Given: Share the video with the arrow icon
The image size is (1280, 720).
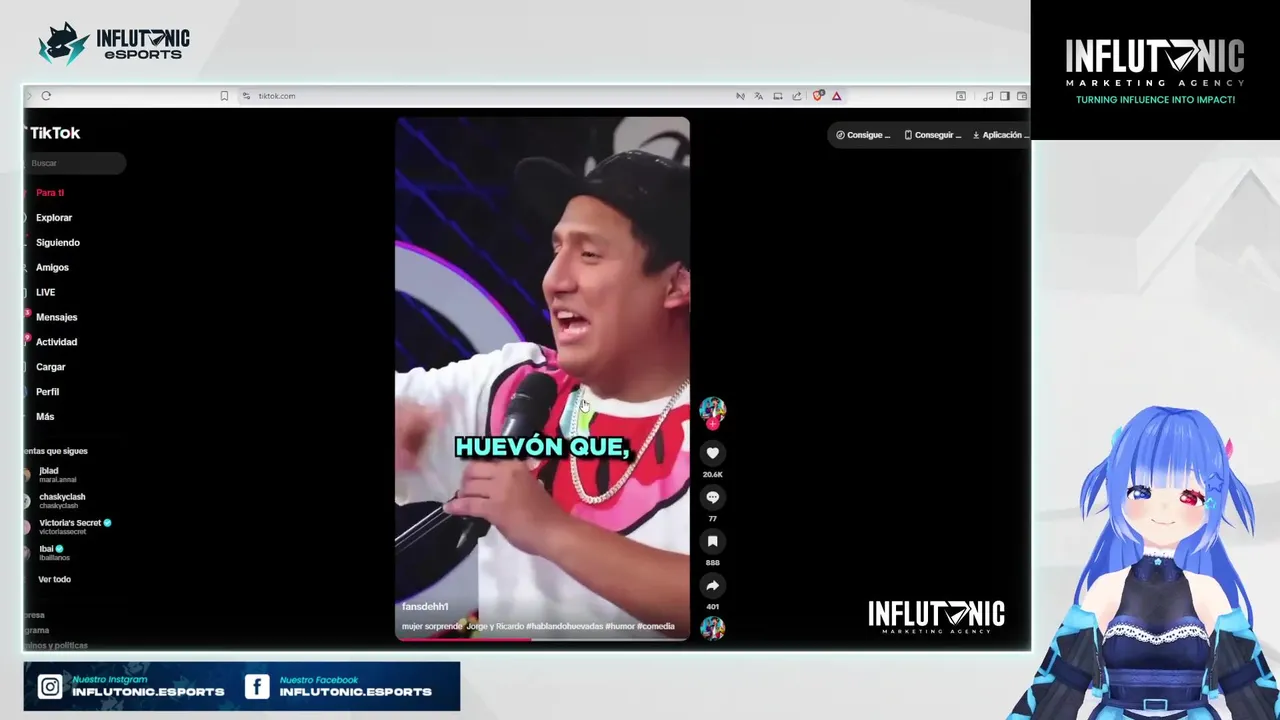Looking at the screenshot, I should (x=712, y=585).
